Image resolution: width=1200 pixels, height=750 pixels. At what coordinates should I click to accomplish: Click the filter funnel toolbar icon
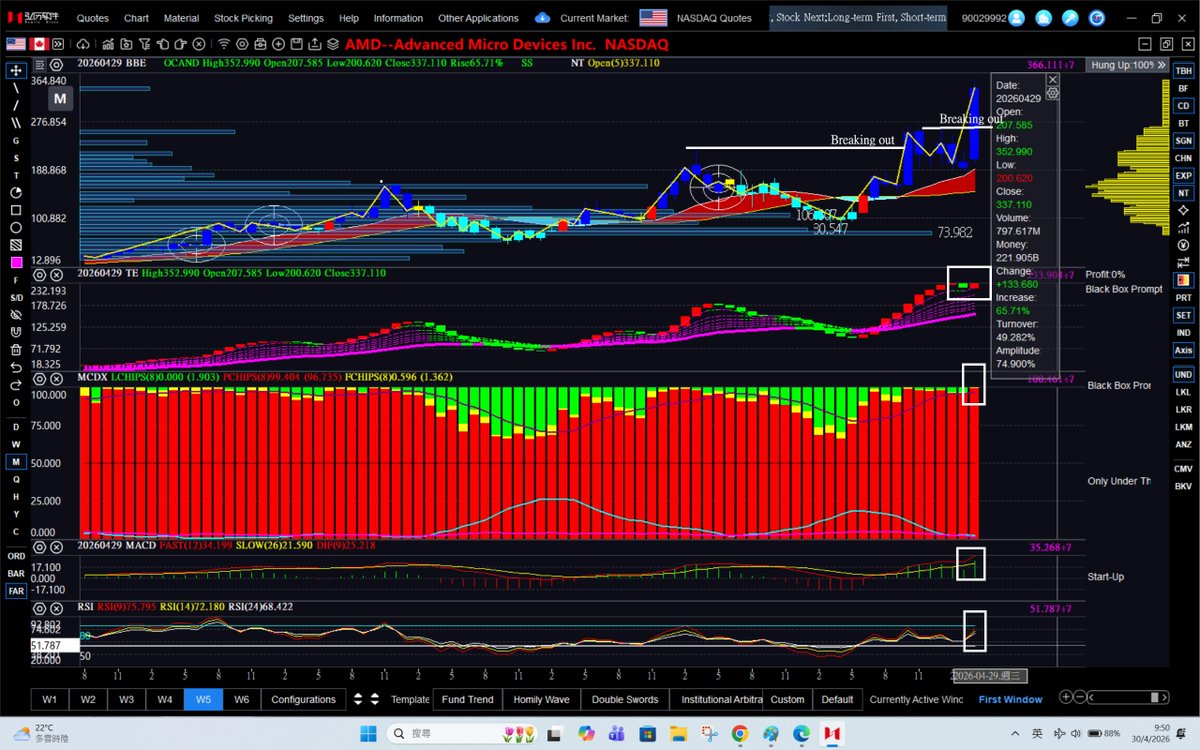145,44
